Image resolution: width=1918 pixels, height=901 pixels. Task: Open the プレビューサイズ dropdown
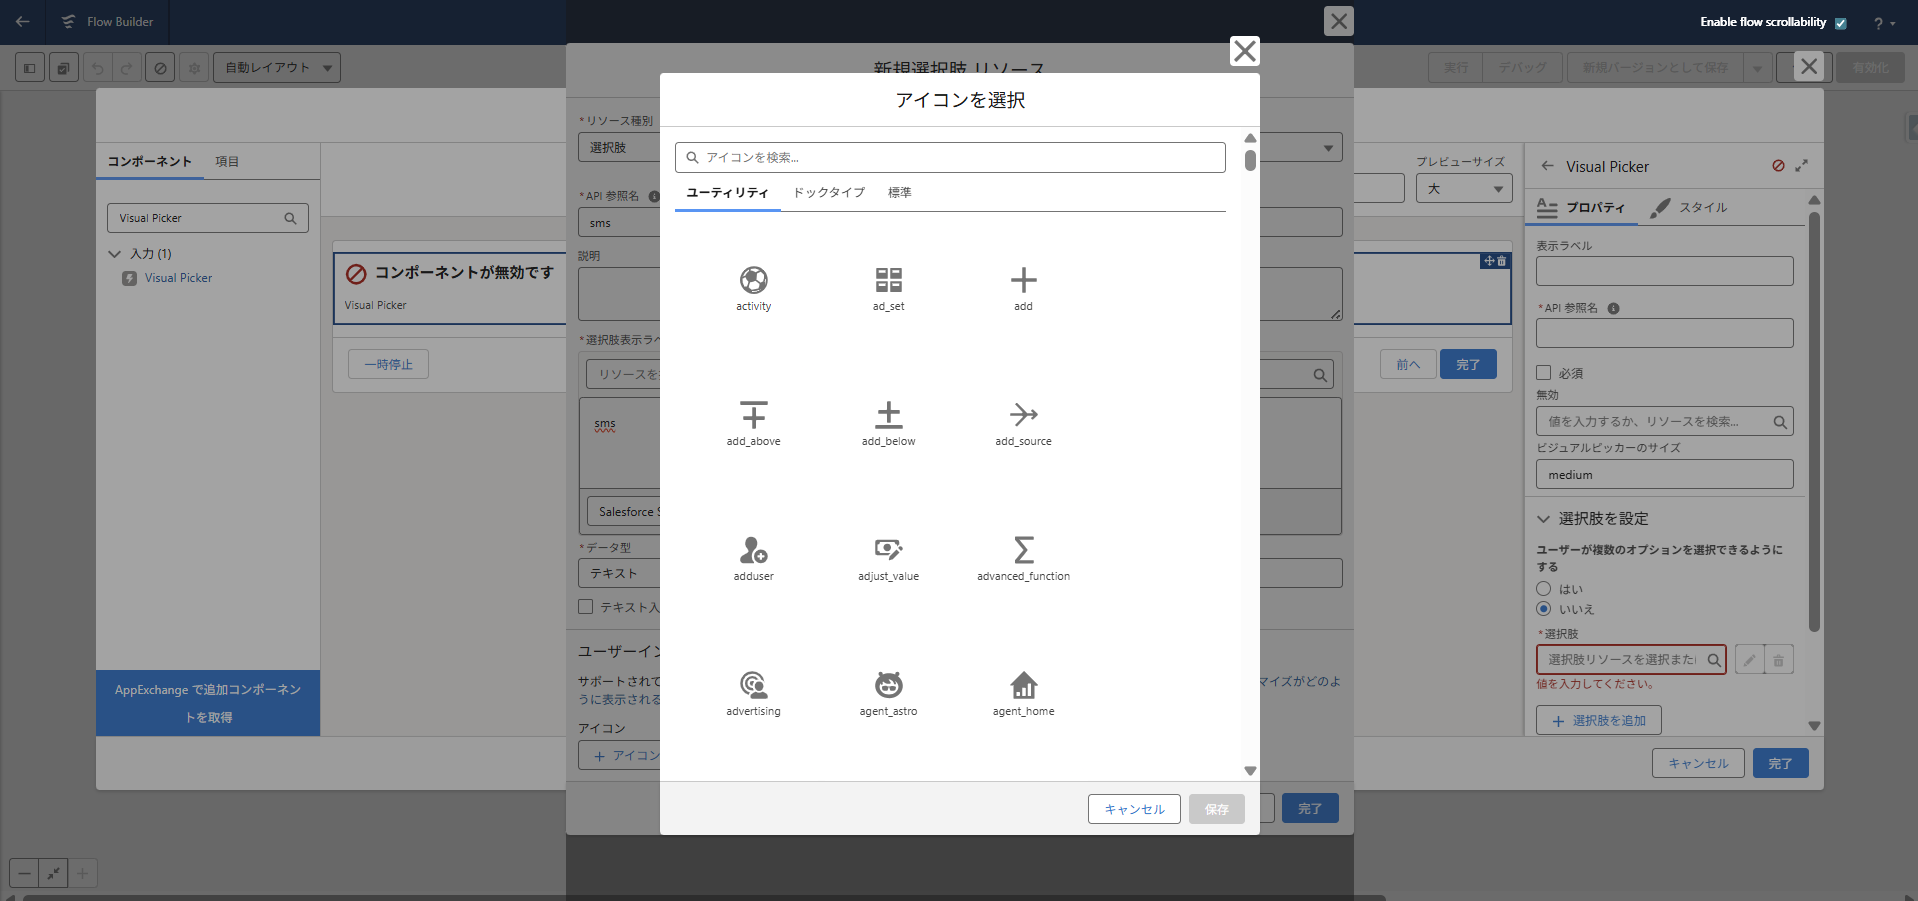(x=1464, y=189)
